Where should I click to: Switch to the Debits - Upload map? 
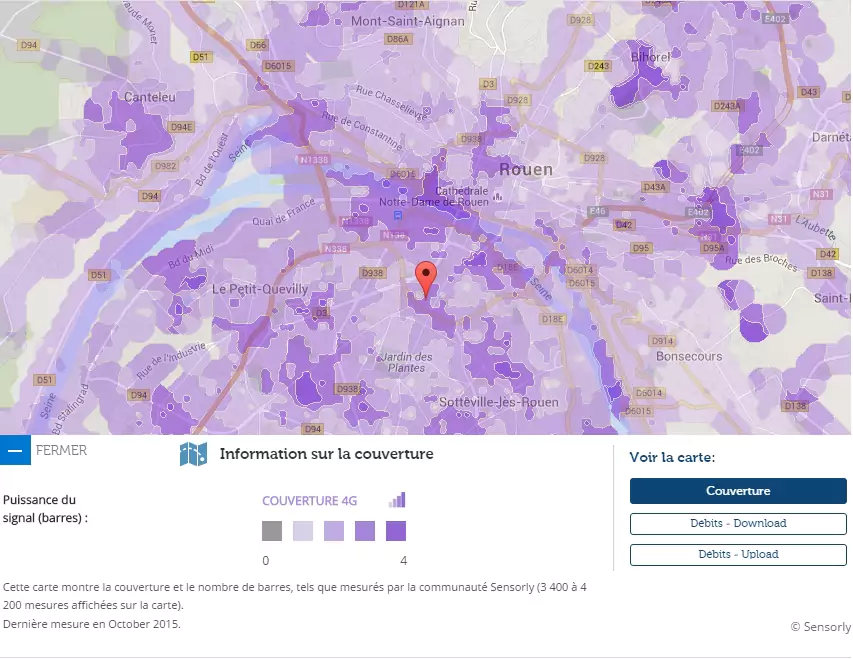pos(738,554)
